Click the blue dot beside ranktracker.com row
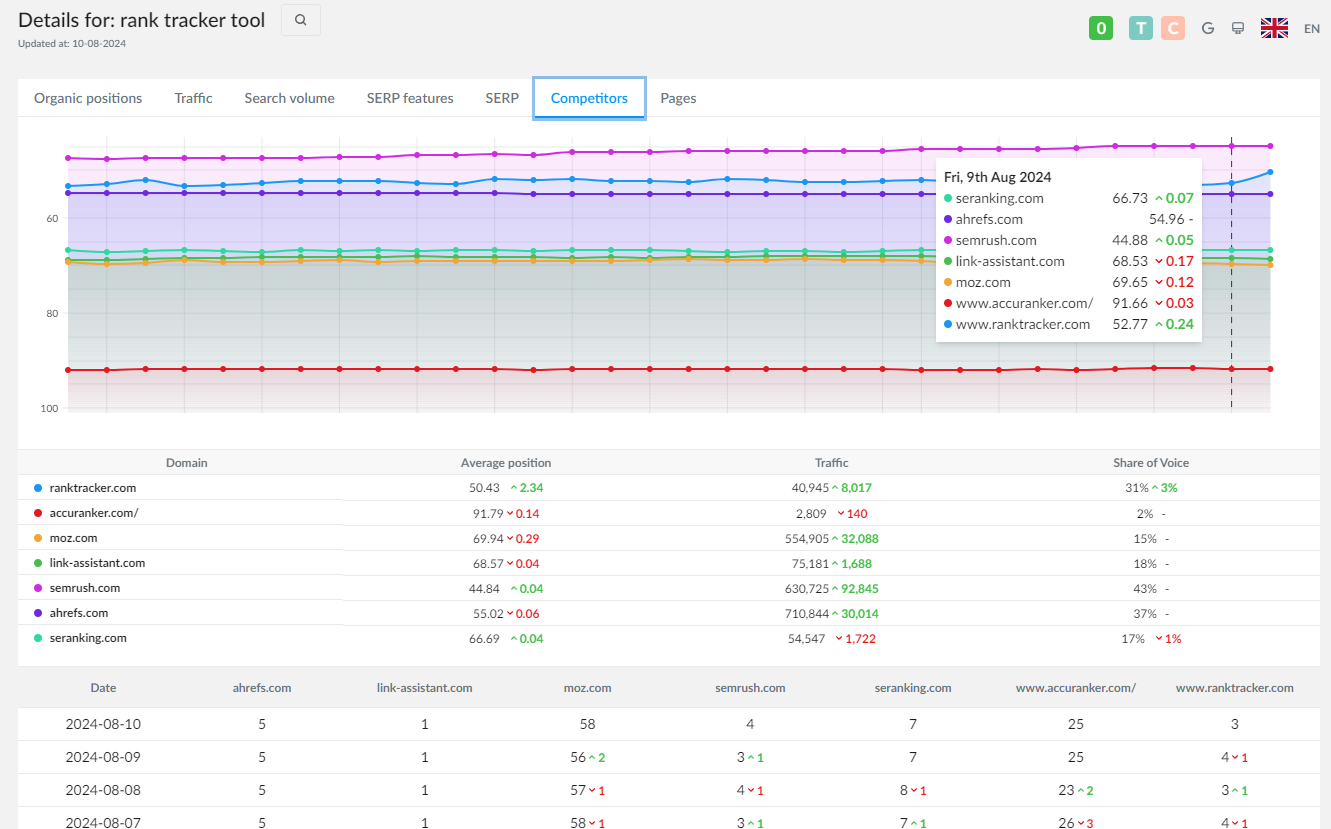Screen dimensions: 1331x829 coord(38,488)
